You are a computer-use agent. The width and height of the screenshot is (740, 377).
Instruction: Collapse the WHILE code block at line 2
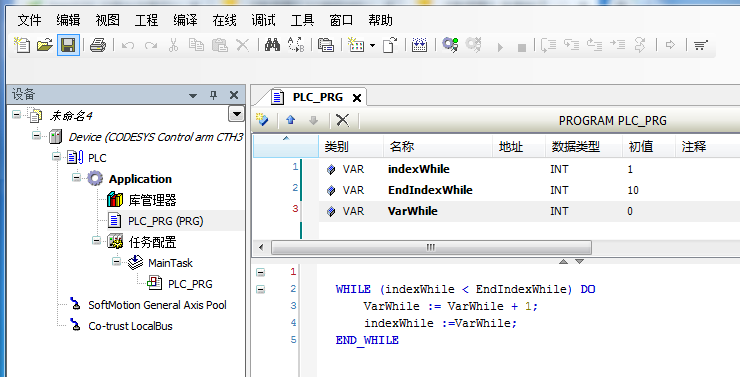pos(261,289)
